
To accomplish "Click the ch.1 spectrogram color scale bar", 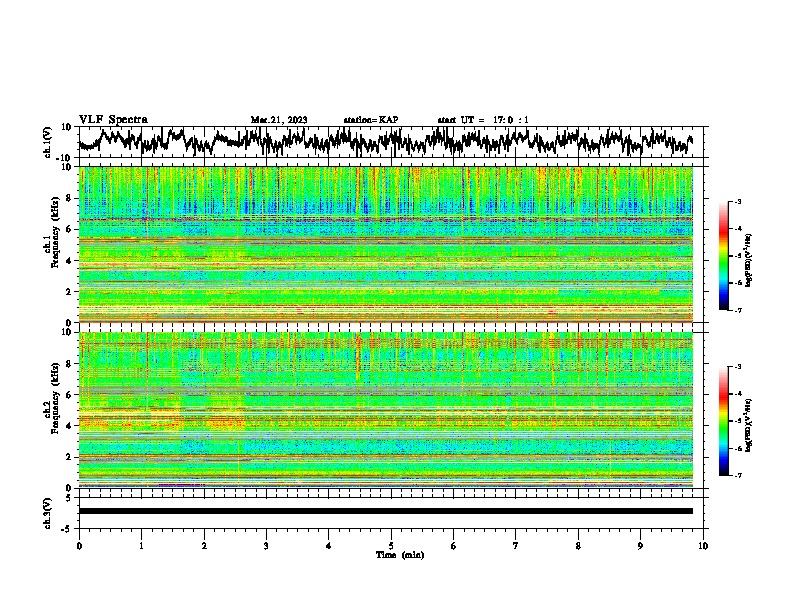I will pyautogui.click(x=724, y=256).
